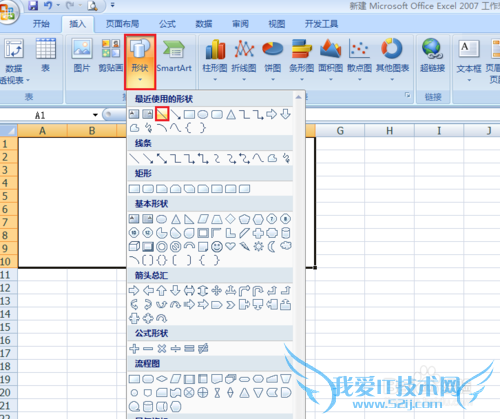Expand the Name Box dropdown arrow

click(95, 115)
